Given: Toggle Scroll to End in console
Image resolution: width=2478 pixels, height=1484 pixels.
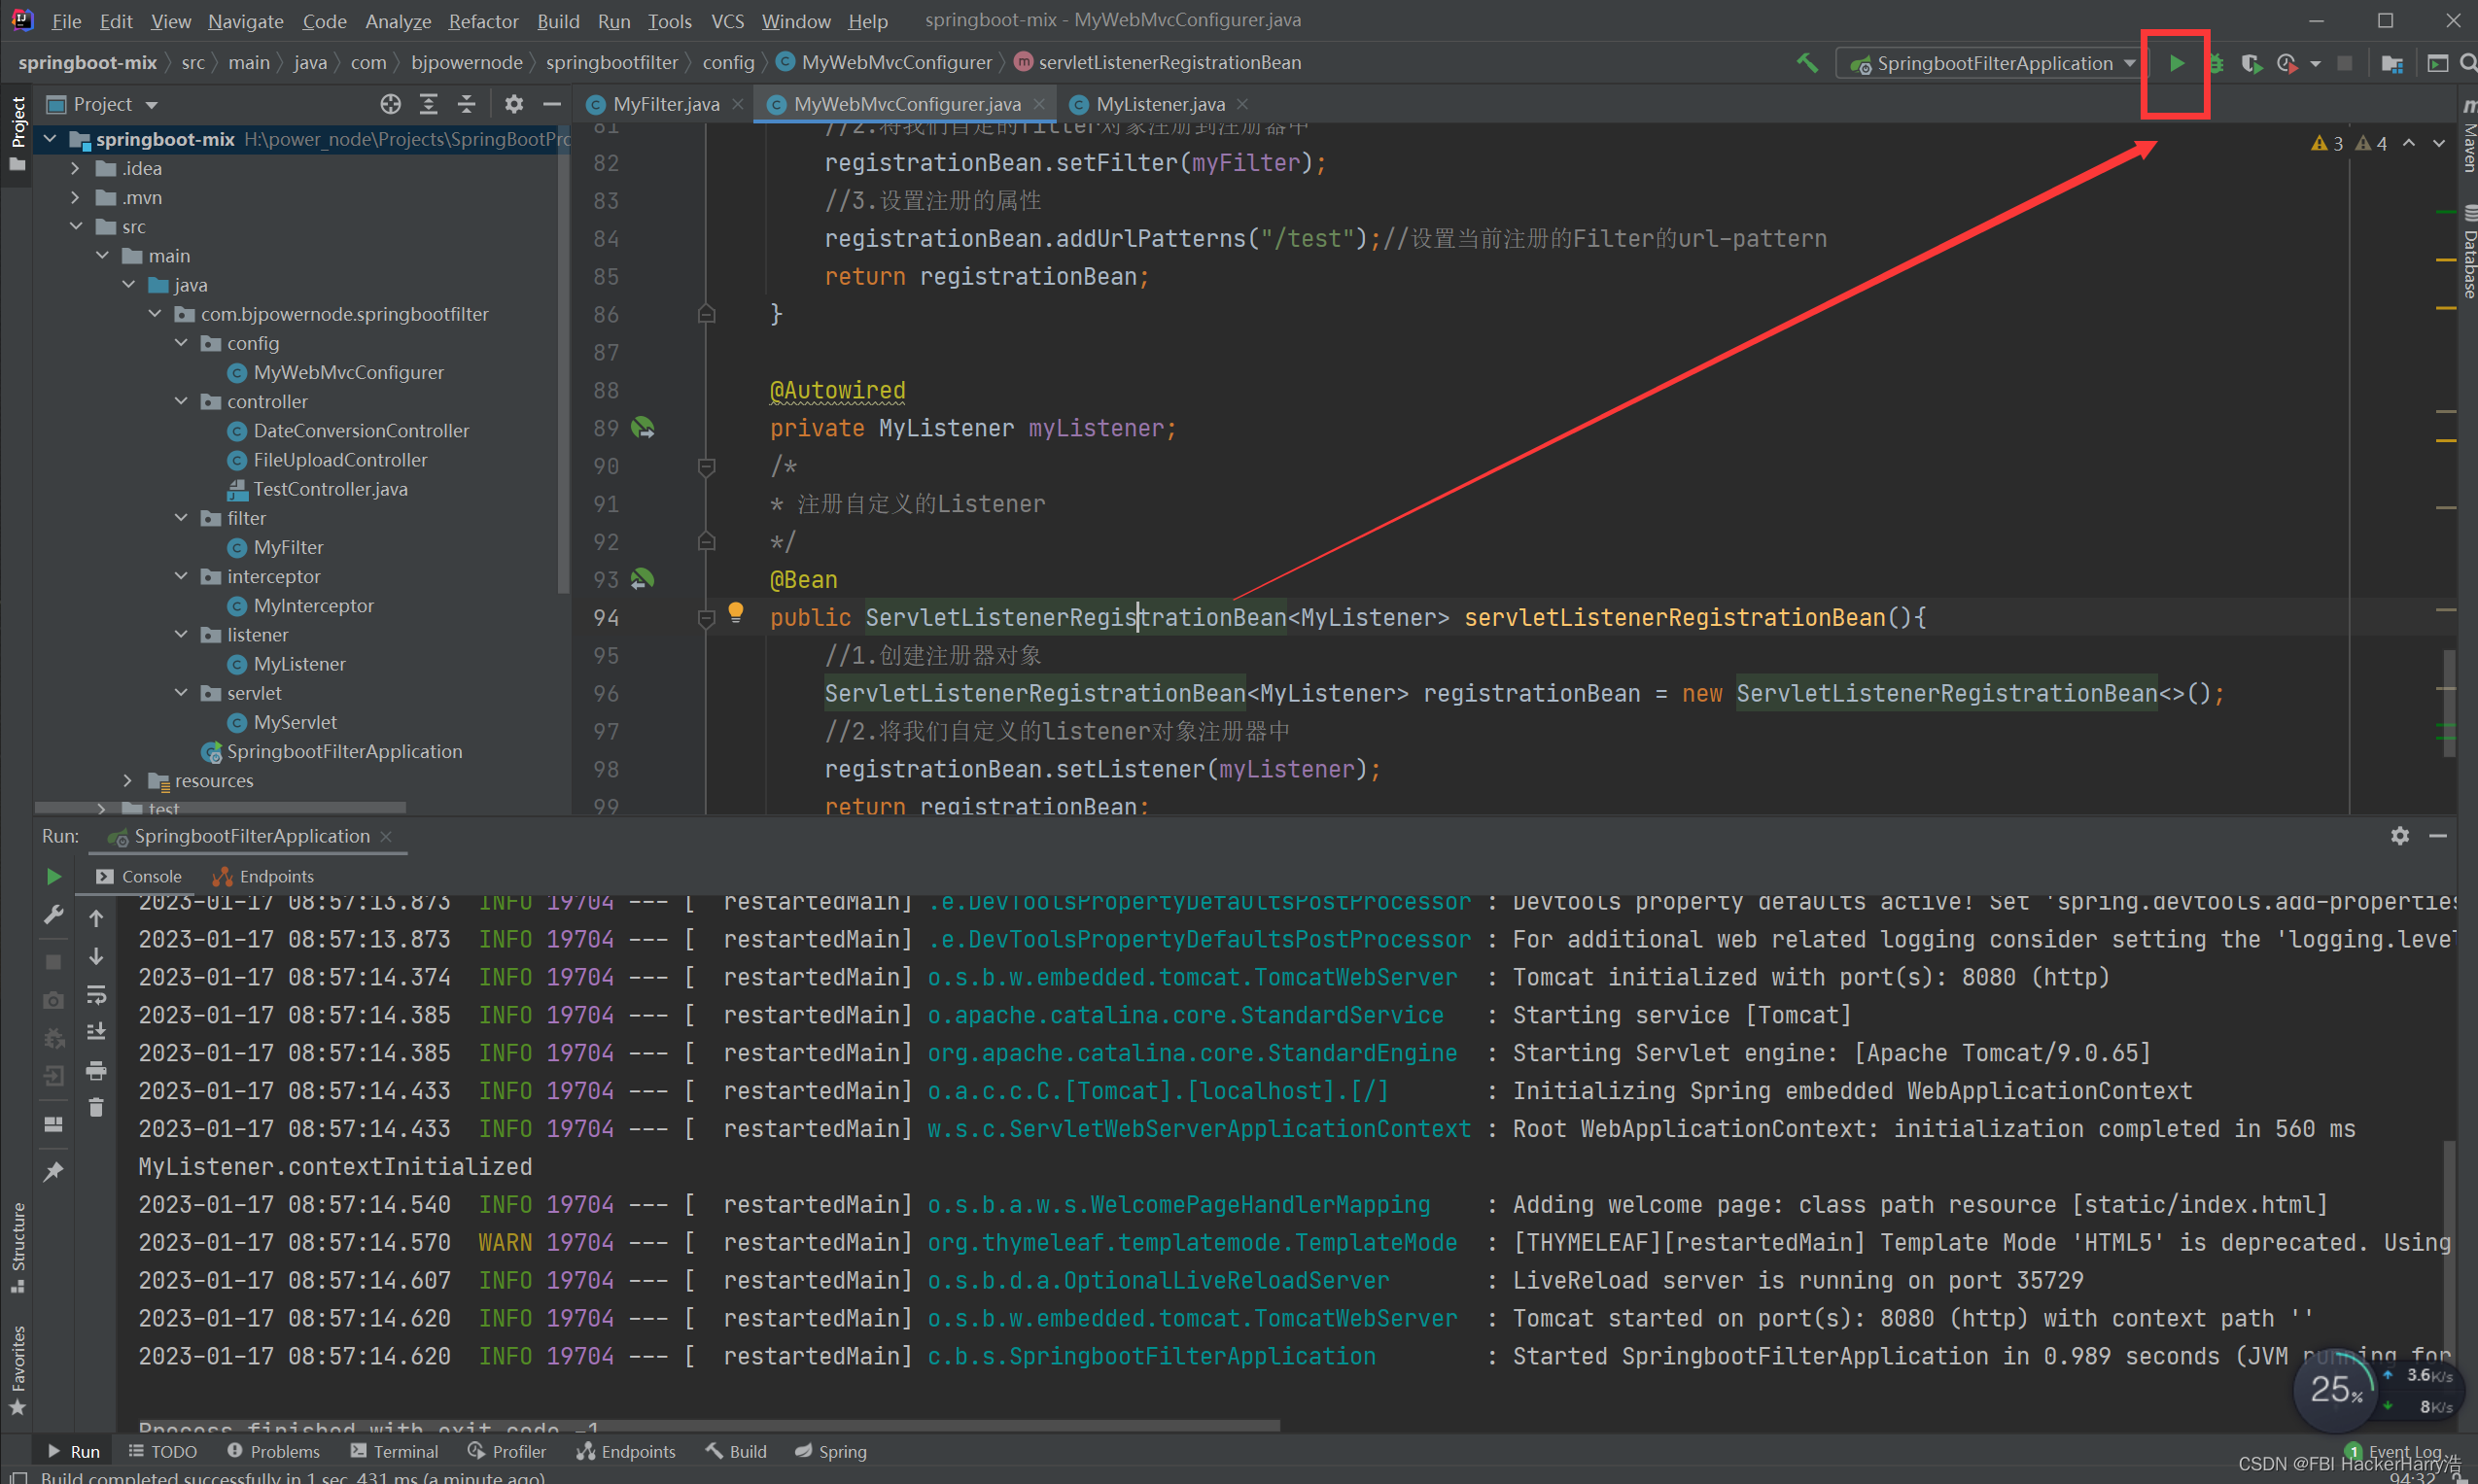Looking at the screenshot, I should pyautogui.click(x=96, y=1032).
